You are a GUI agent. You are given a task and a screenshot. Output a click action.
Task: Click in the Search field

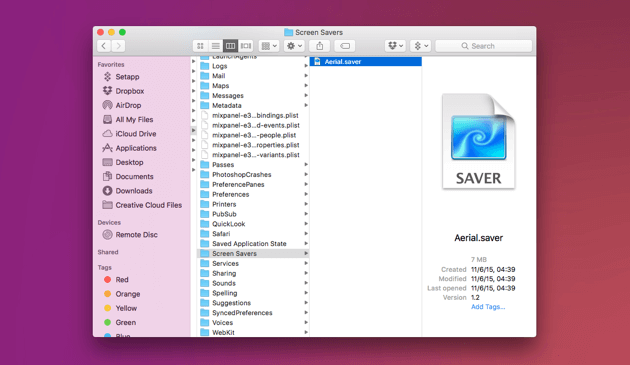pos(484,46)
